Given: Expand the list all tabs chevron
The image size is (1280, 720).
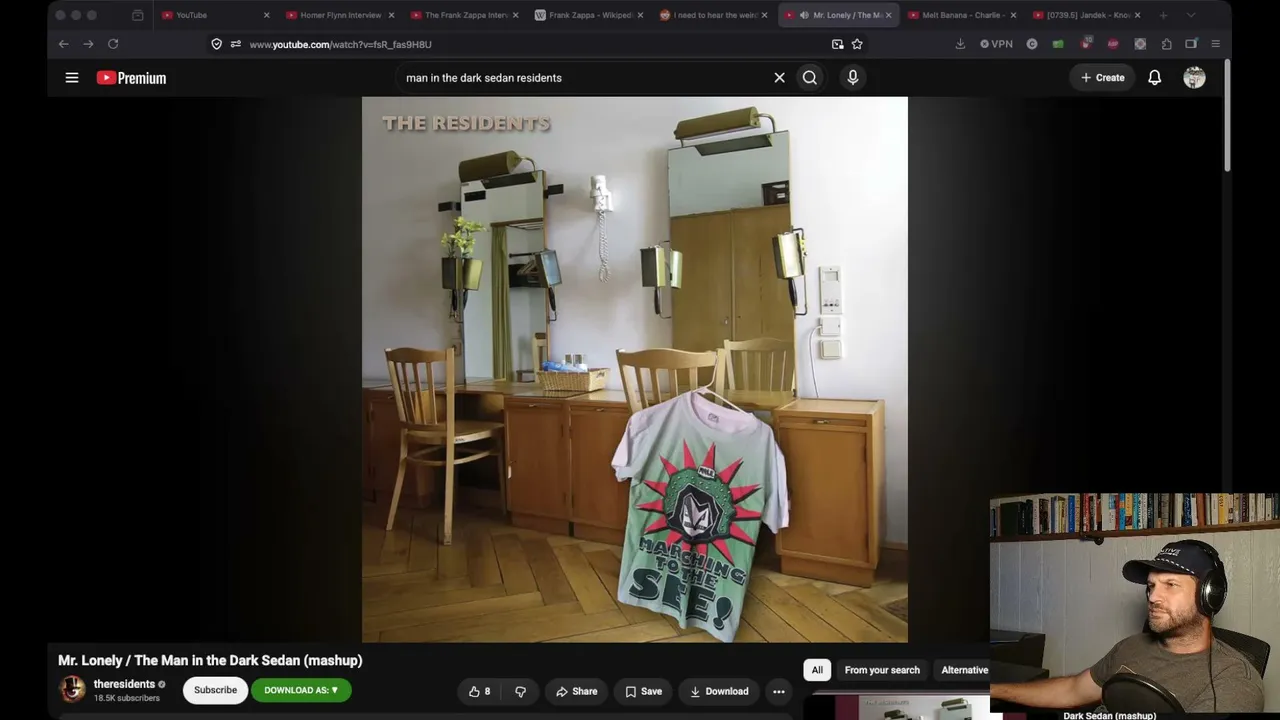Looking at the screenshot, I should click(x=1190, y=15).
